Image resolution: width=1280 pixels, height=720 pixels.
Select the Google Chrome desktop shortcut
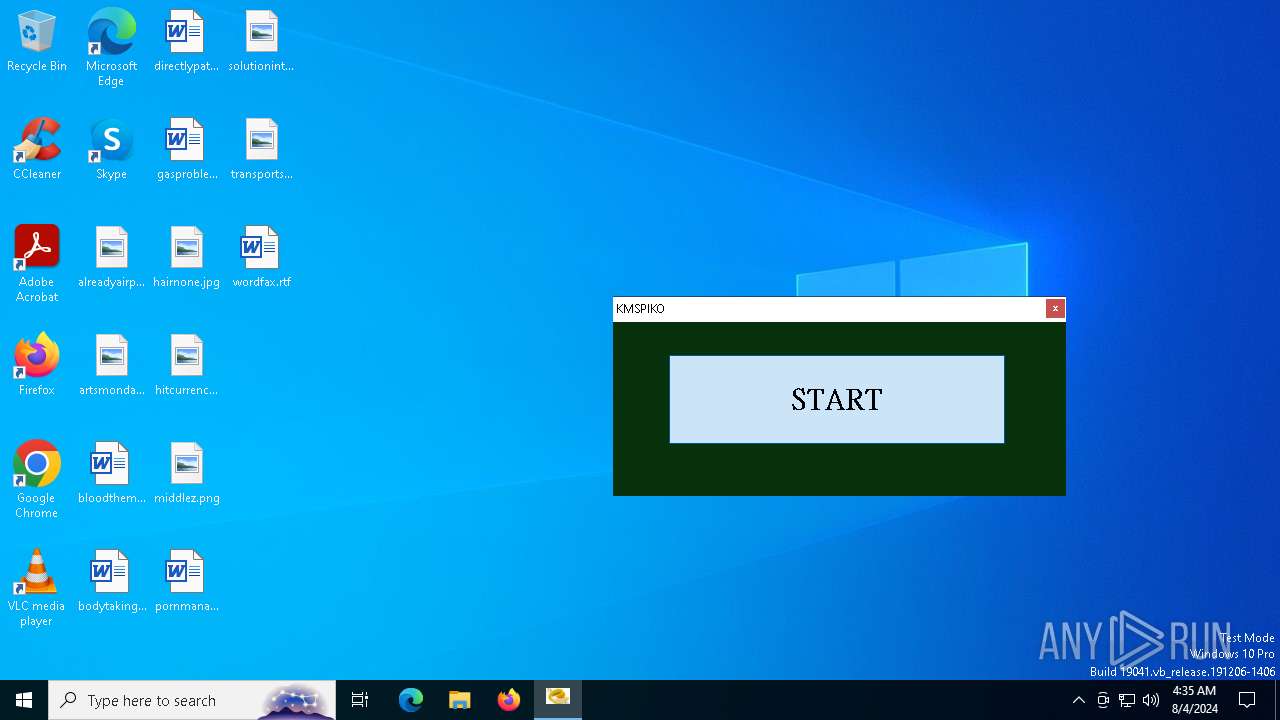pos(37,480)
